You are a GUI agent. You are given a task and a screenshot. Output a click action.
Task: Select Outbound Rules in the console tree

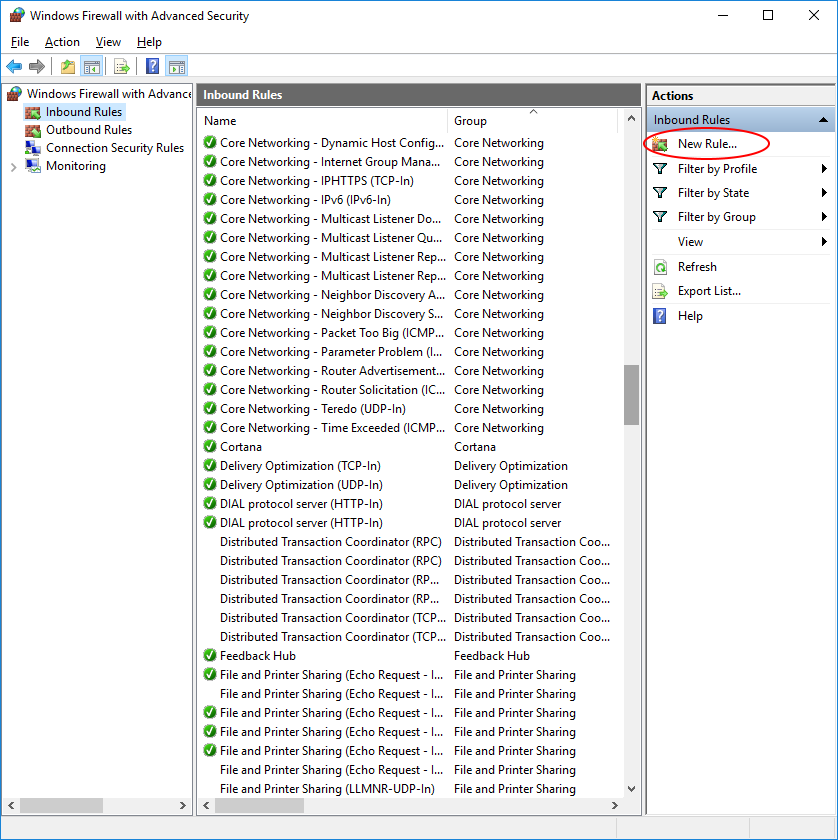coord(89,130)
